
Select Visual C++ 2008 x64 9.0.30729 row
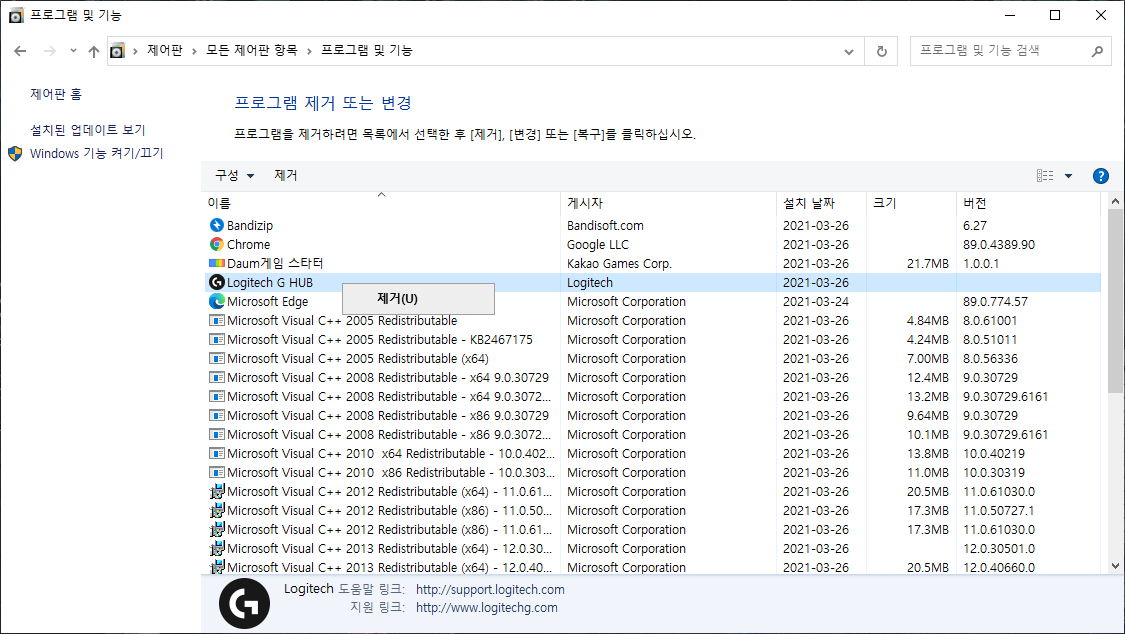(x=387, y=377)
